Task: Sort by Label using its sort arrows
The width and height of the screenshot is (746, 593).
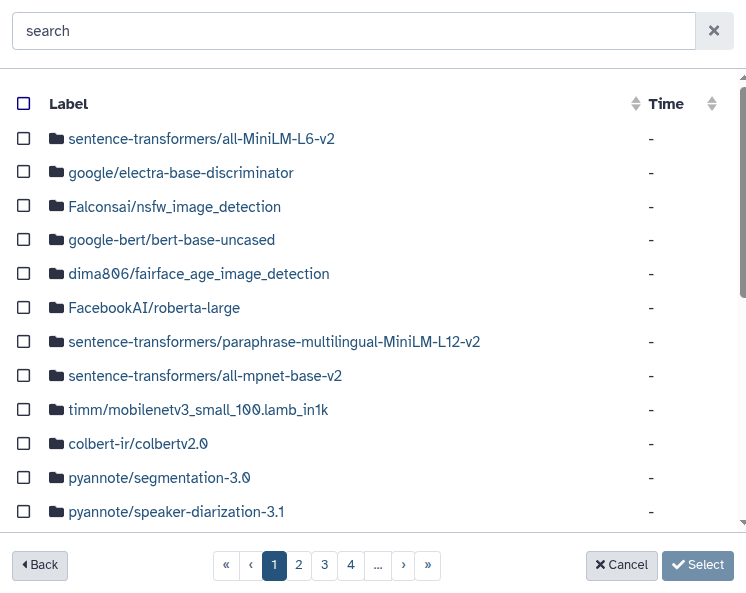Action: (636, 103)
